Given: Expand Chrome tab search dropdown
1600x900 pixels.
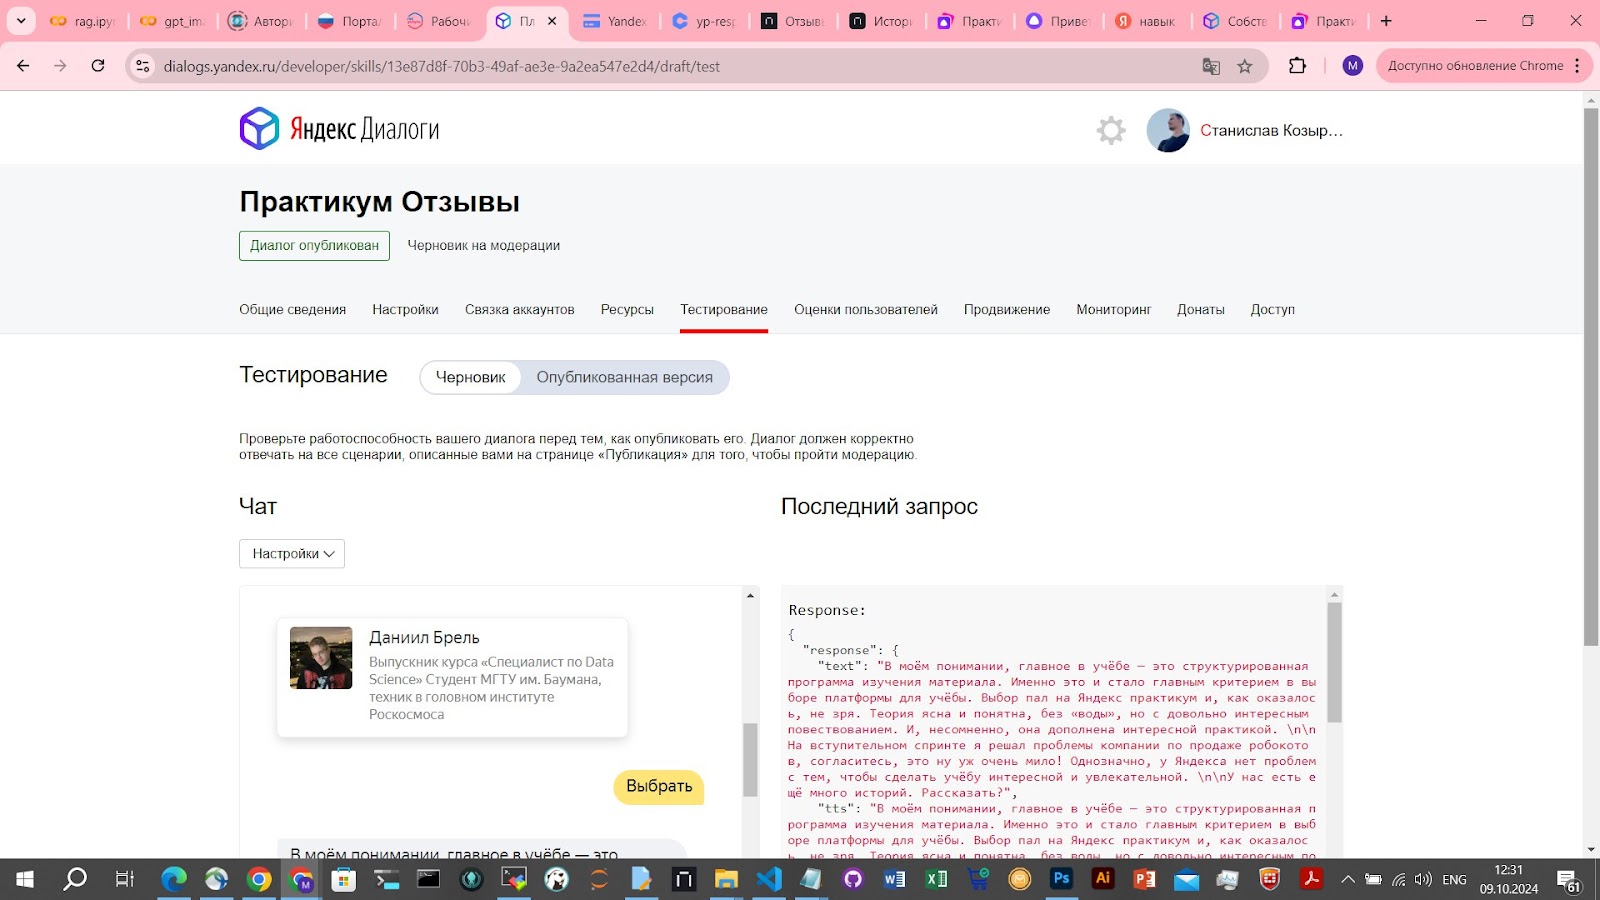Looking at the screenshot, I should point(20,21).
